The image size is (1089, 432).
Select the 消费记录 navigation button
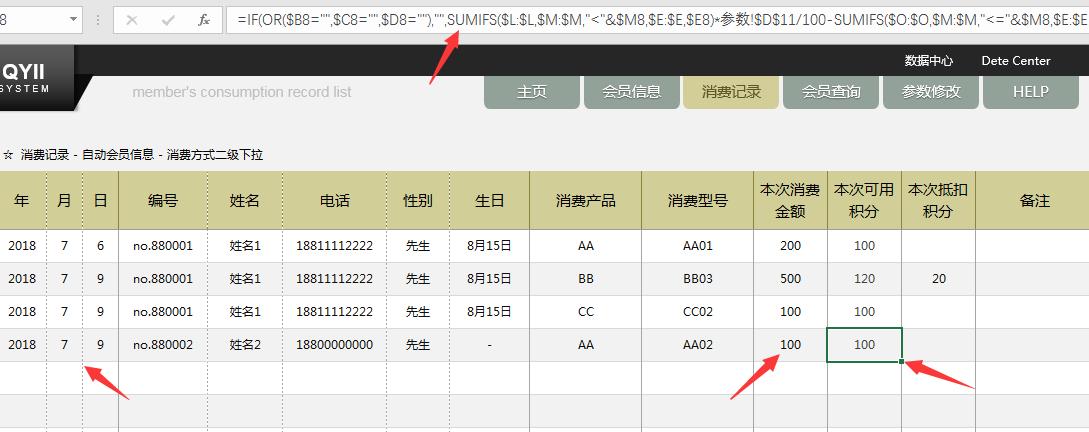coord(731,92)
